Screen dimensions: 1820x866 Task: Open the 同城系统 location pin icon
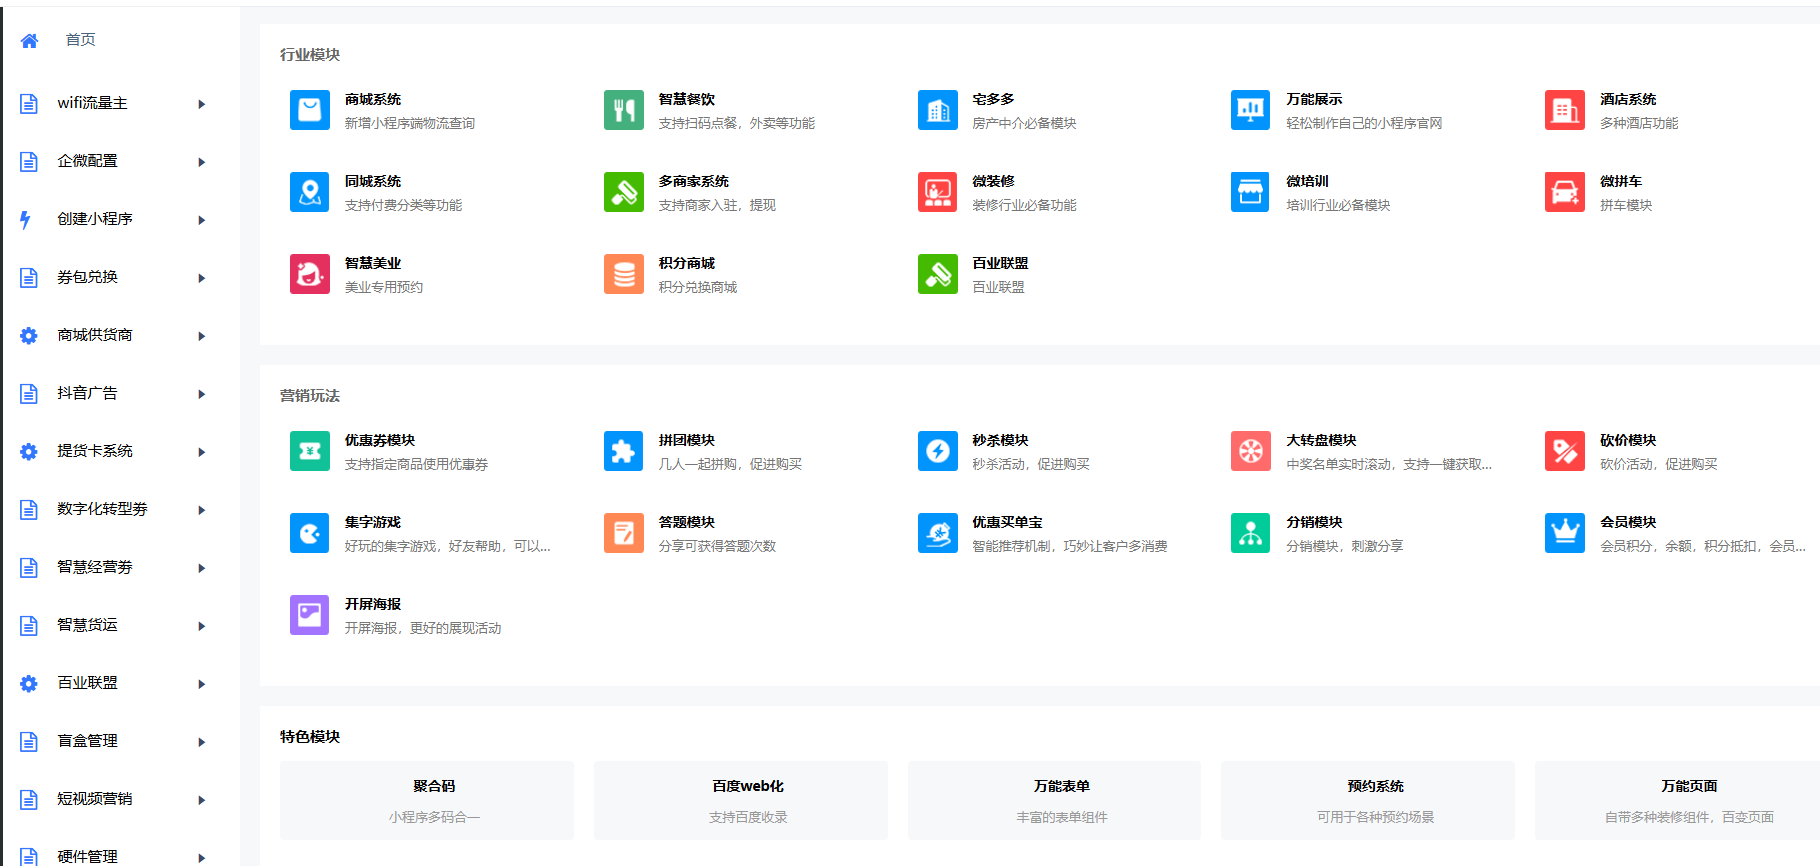(310, 192)
